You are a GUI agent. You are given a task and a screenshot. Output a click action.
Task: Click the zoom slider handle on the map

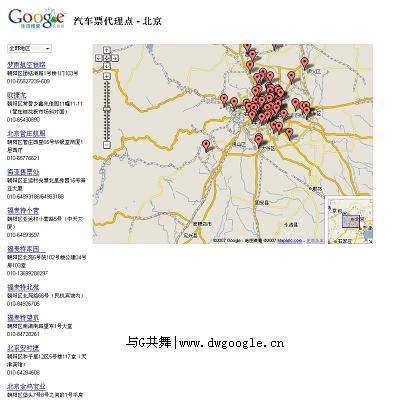(107, 109)
